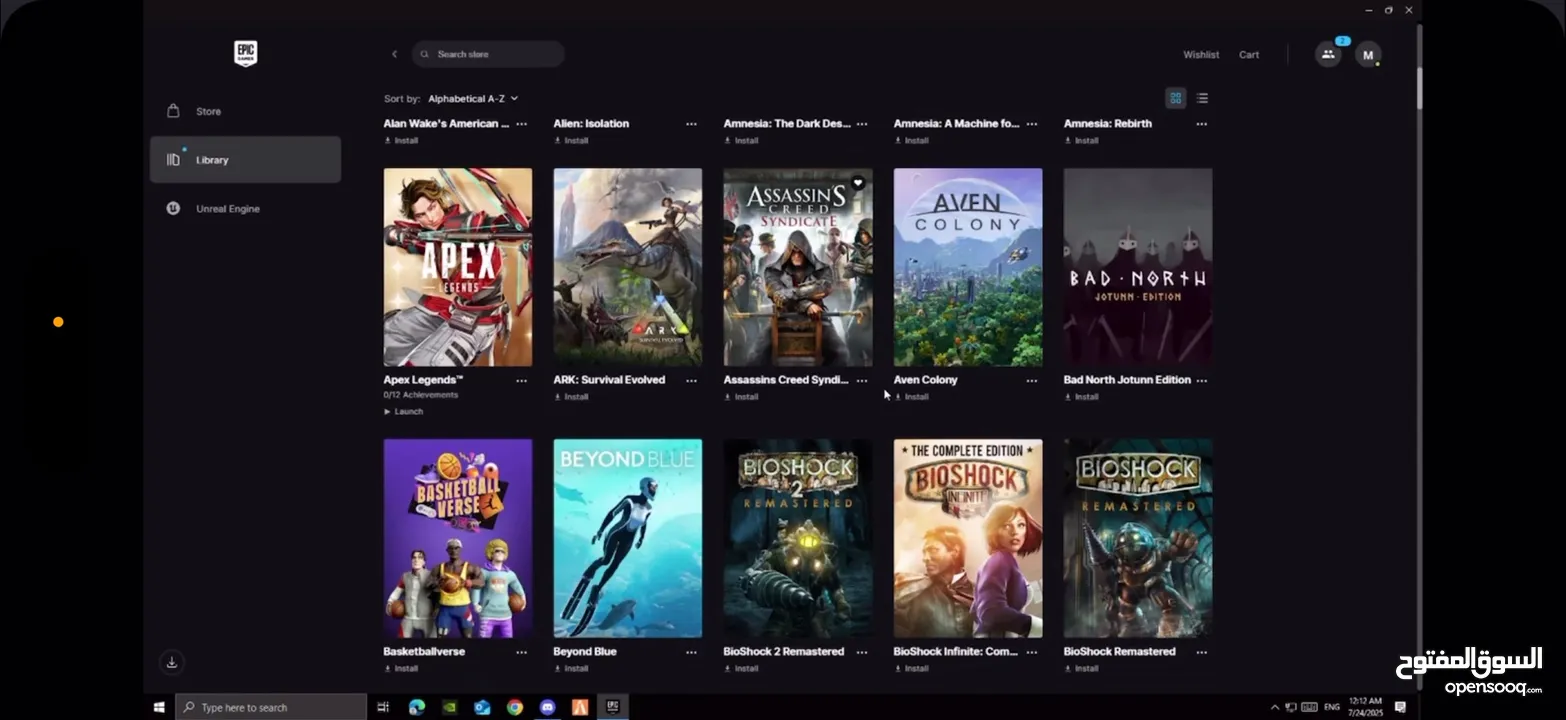Screen dimensions: 1566x720
Task: Open more options for Amnesia: Rebirth
Action: point(1202,124)
